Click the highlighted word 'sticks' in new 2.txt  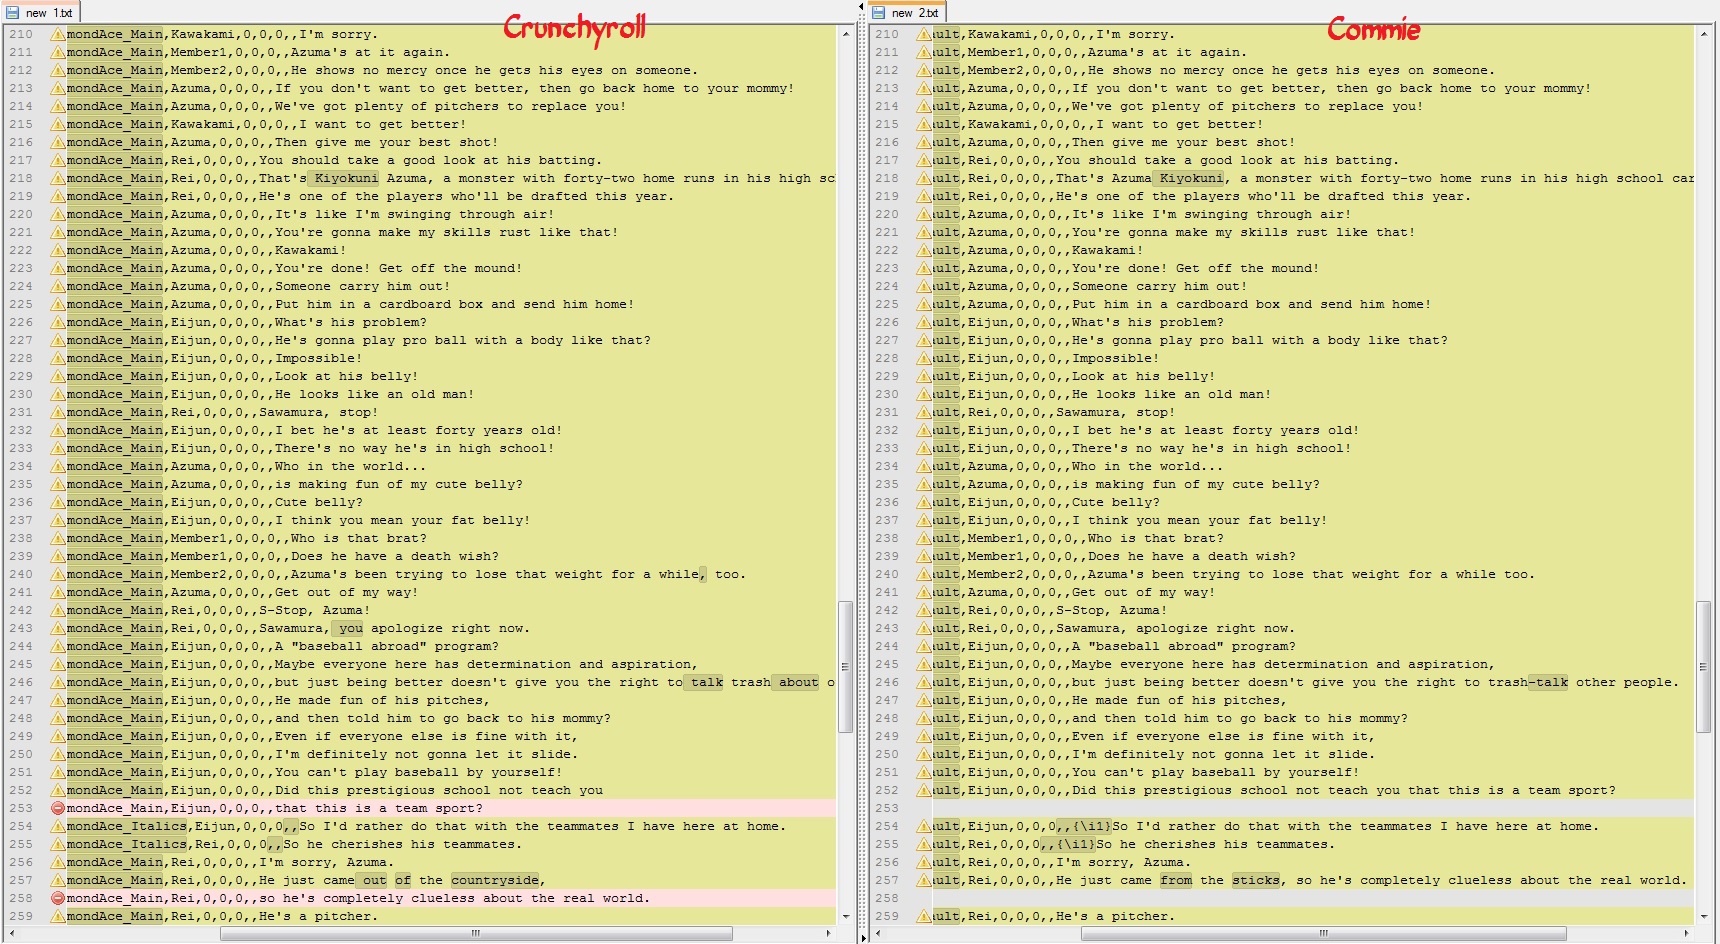tap(1256, 880)
